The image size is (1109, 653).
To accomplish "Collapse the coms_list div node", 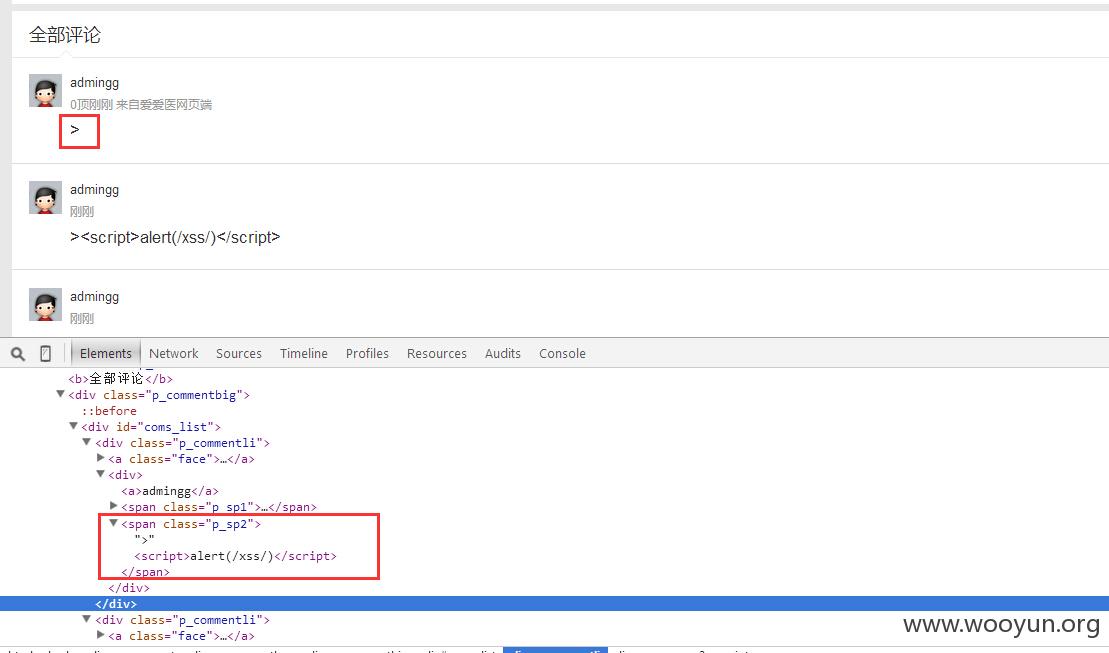I will coord(74,426).
